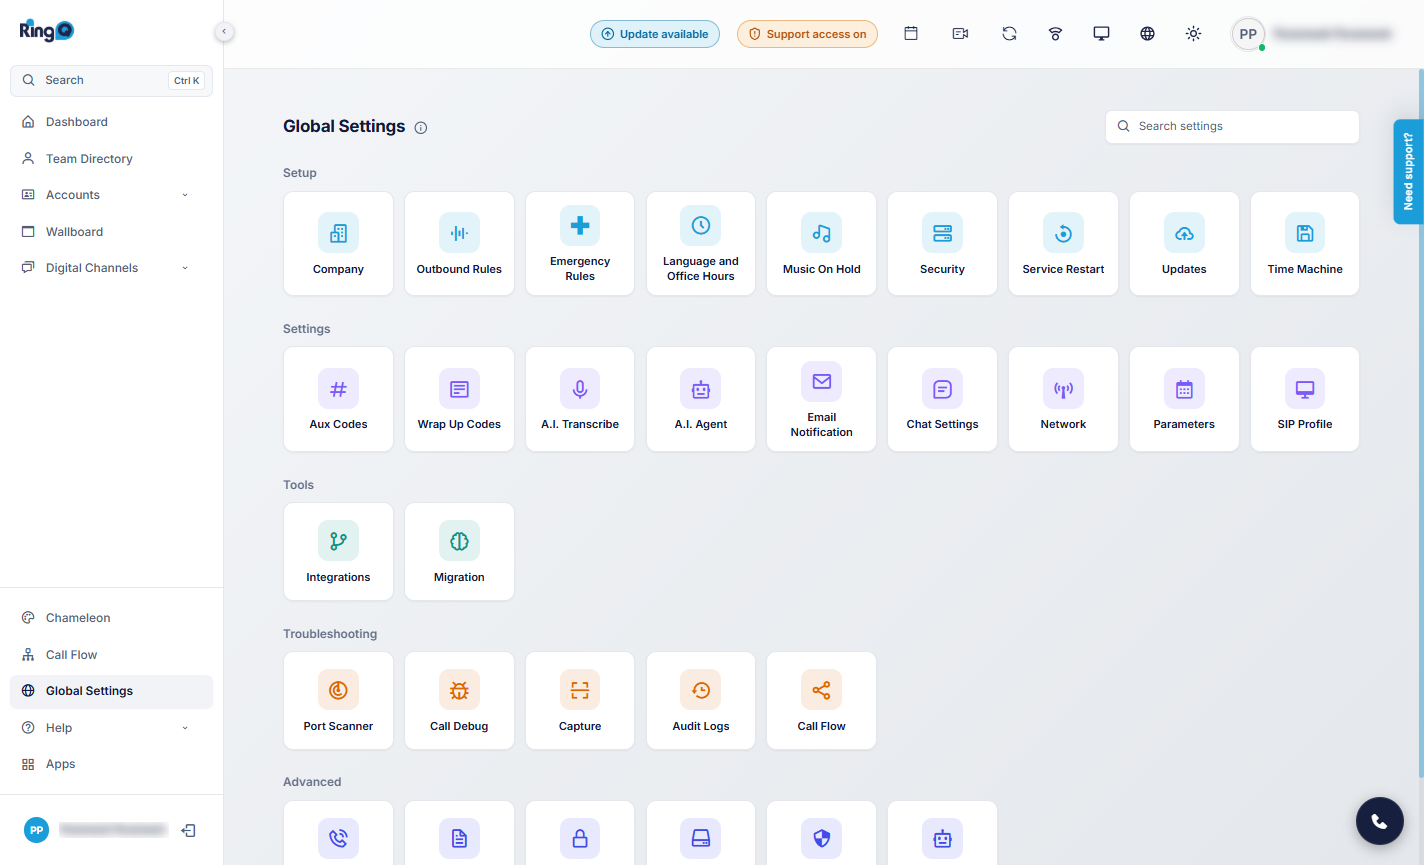Open Apps in sidebar
1424x865 pixels.
pos(111,764)
